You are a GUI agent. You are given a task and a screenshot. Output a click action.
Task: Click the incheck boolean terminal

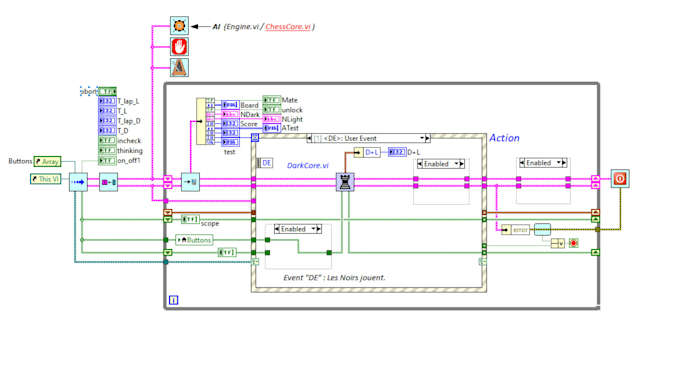tap(107, 140)
